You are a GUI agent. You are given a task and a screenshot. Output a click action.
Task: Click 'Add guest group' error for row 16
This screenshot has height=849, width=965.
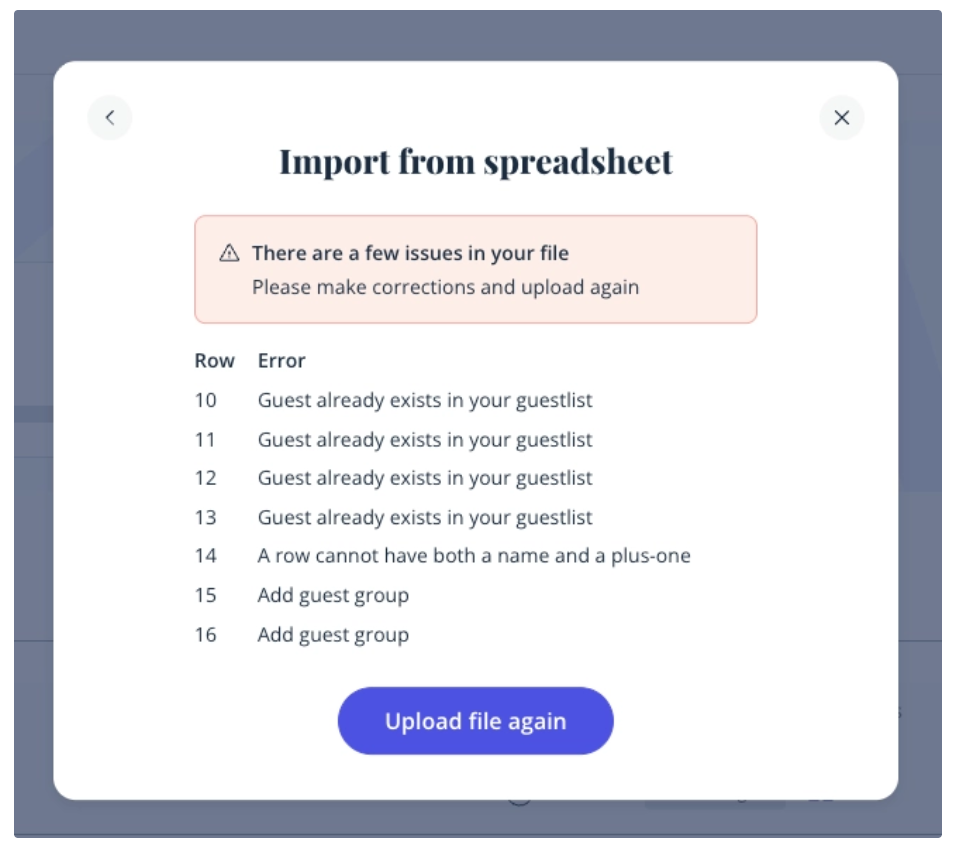(333, 635)
